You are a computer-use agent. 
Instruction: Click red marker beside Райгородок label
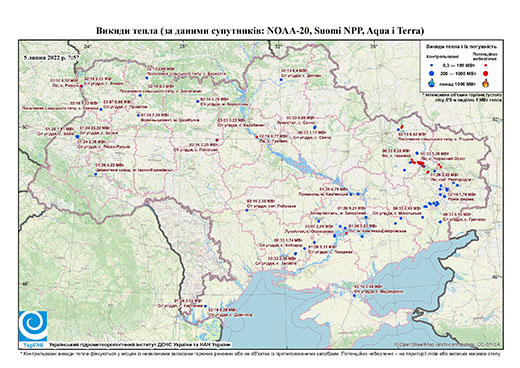pyautogui.click(x=428, y=172)
